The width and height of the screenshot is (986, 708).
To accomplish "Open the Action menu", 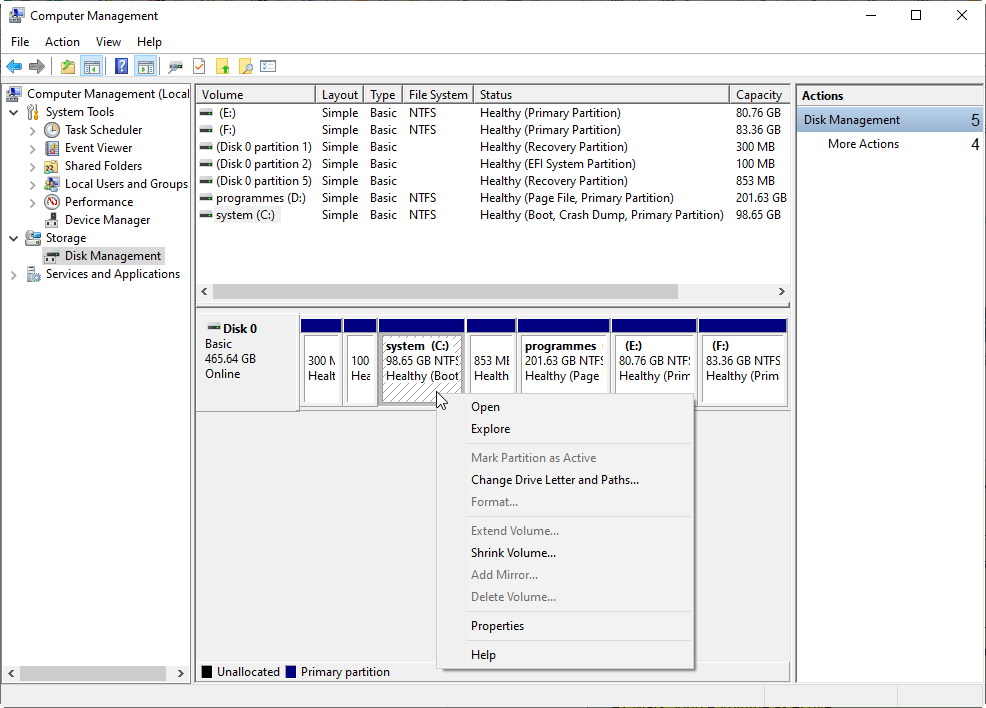I will [x=62, y=41].
